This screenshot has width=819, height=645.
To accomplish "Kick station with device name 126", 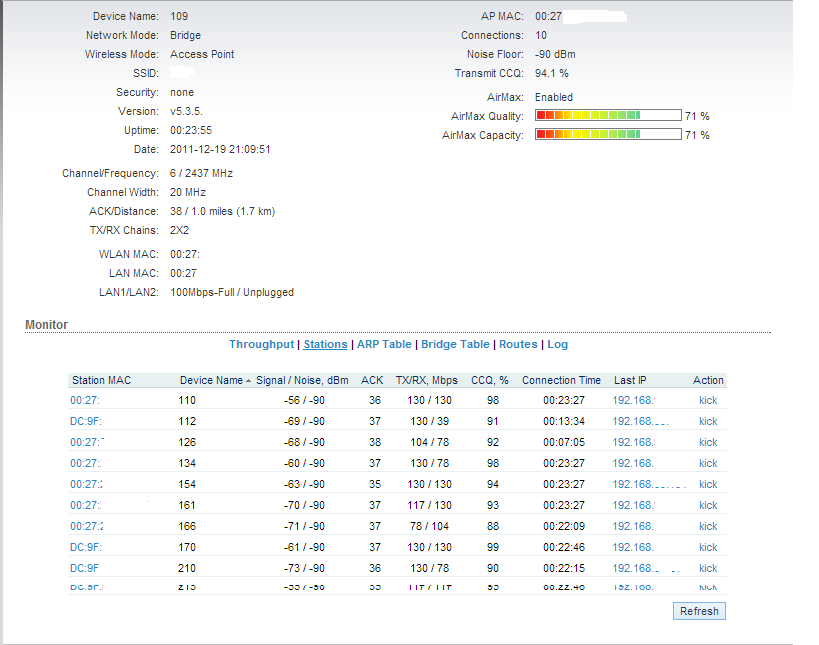I will [708, 442].
